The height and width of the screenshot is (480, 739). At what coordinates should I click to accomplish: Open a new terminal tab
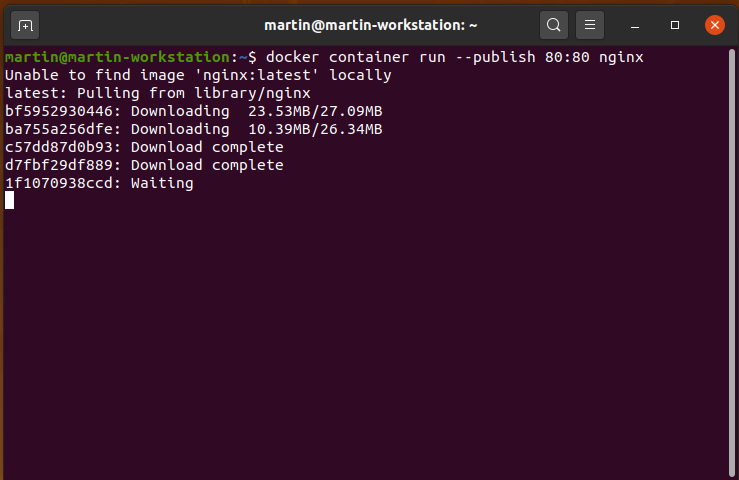pyautogui.click(x=25, y=25)
